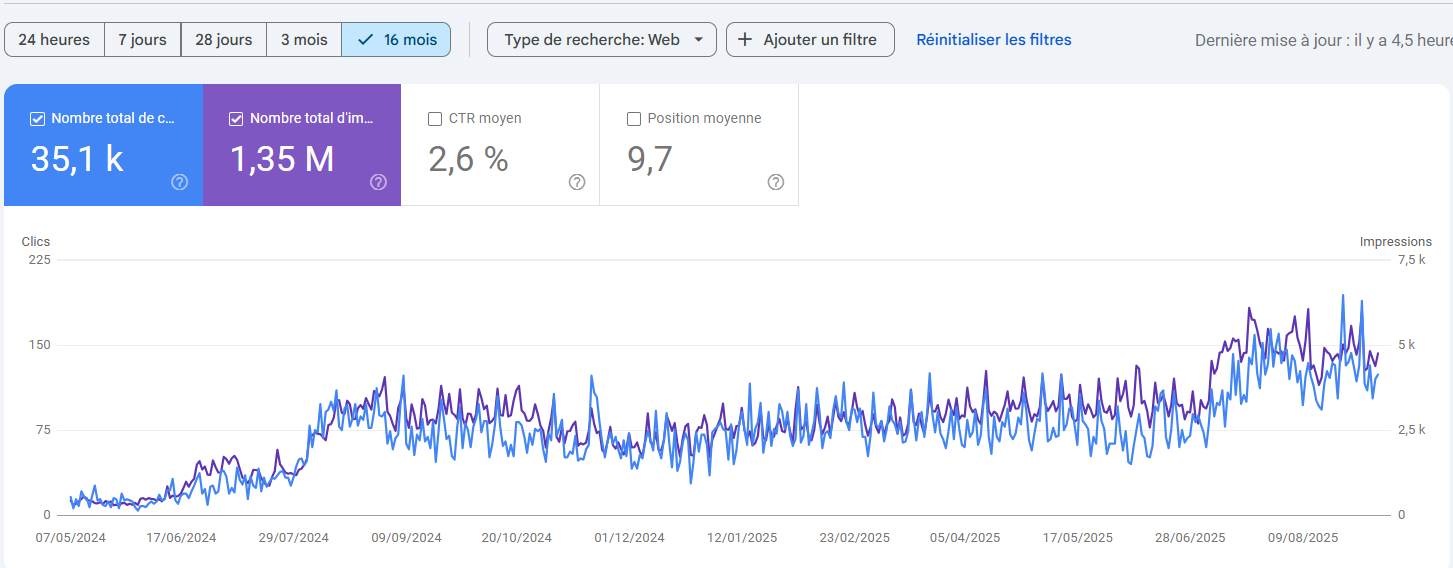Click dropdown arrow next to Web

coord(698,40)
